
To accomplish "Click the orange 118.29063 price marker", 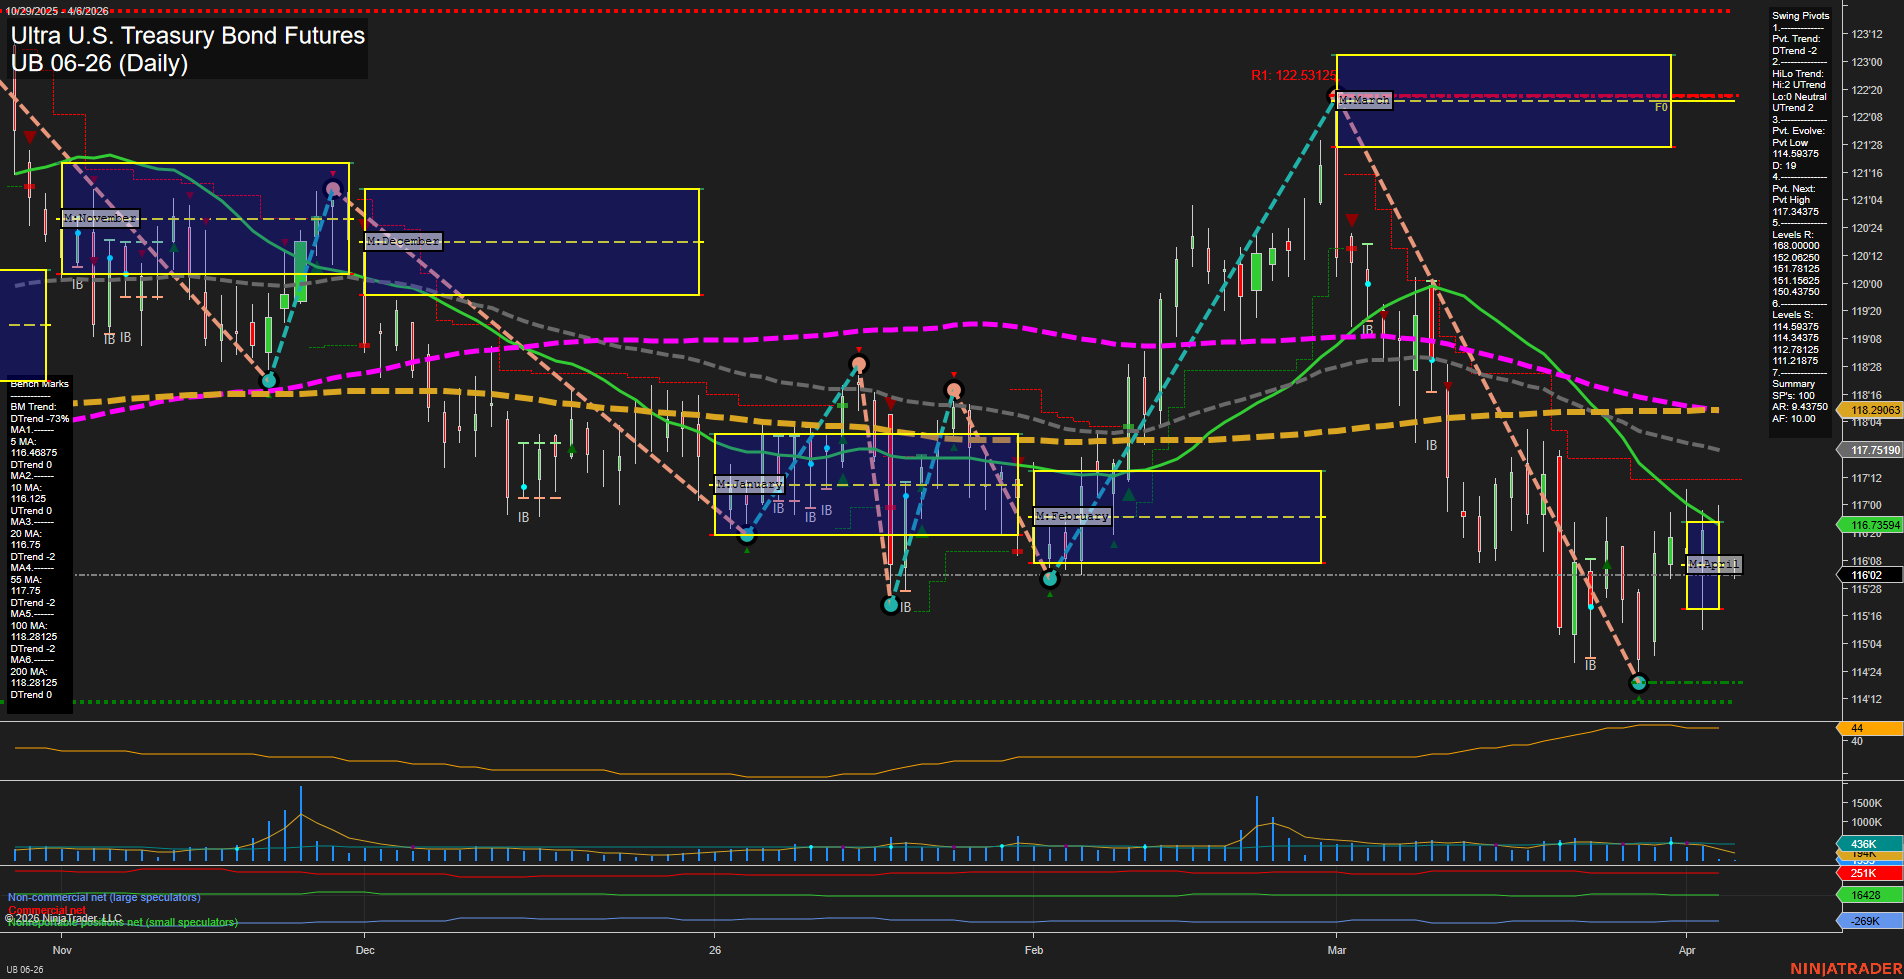I will (1872, 410).
